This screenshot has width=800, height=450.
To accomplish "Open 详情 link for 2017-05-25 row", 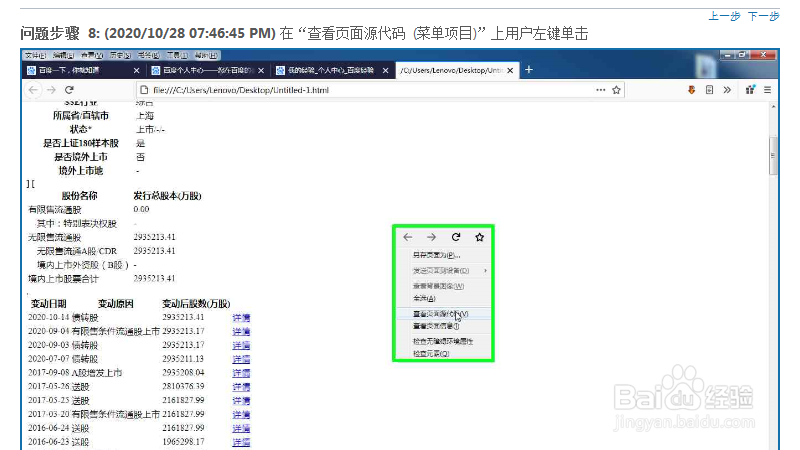I will 241,401.
